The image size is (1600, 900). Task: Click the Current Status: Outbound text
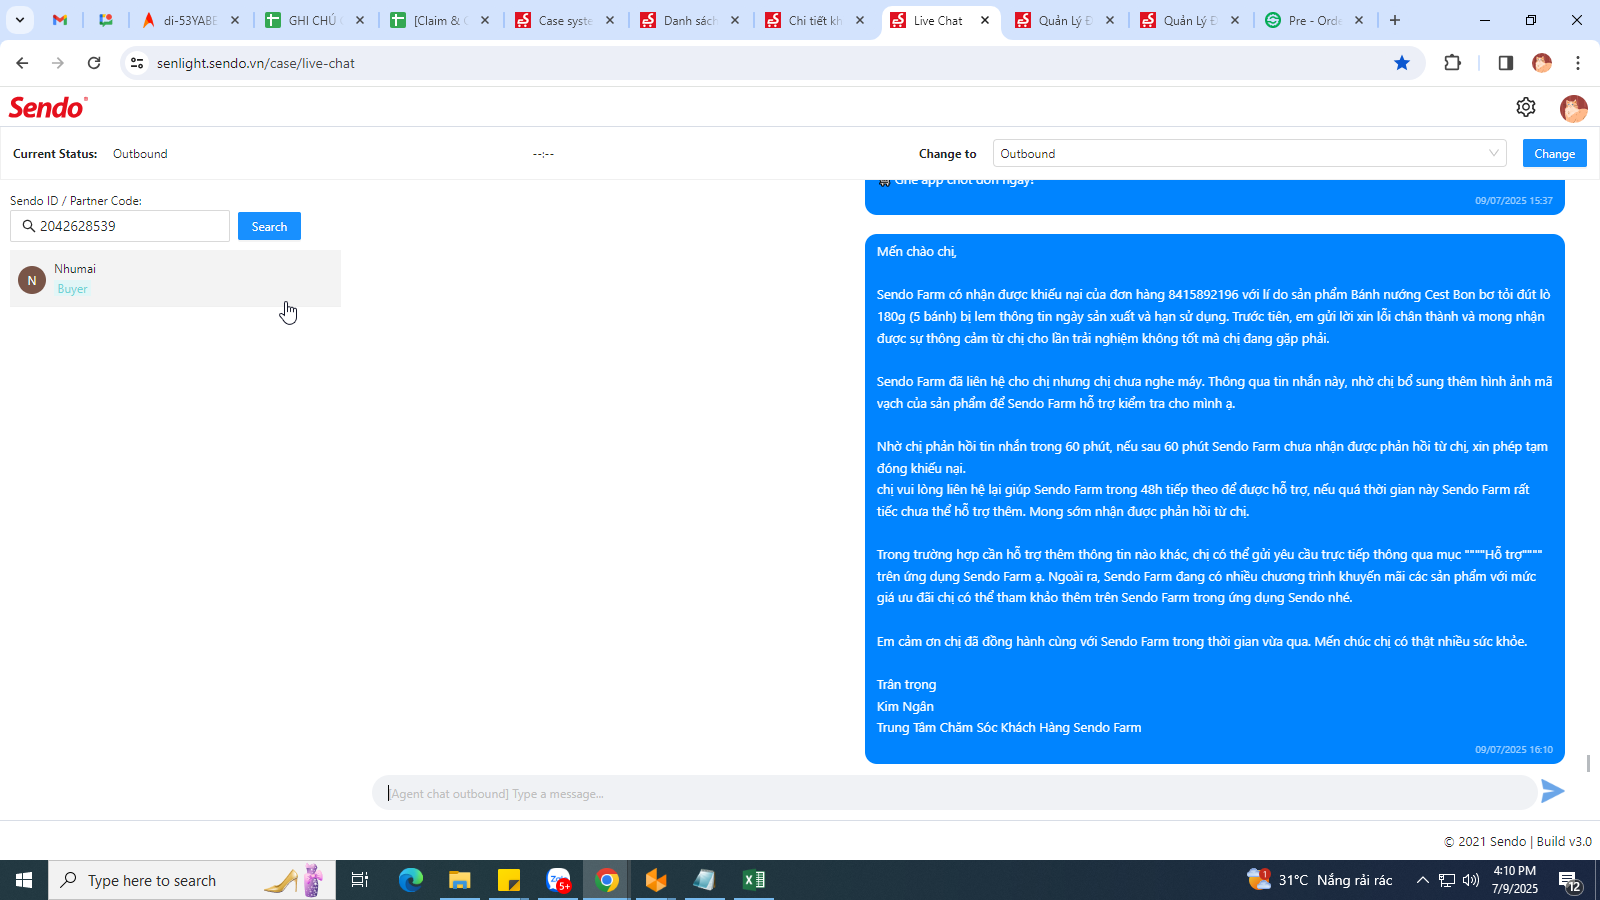[90, 154]
